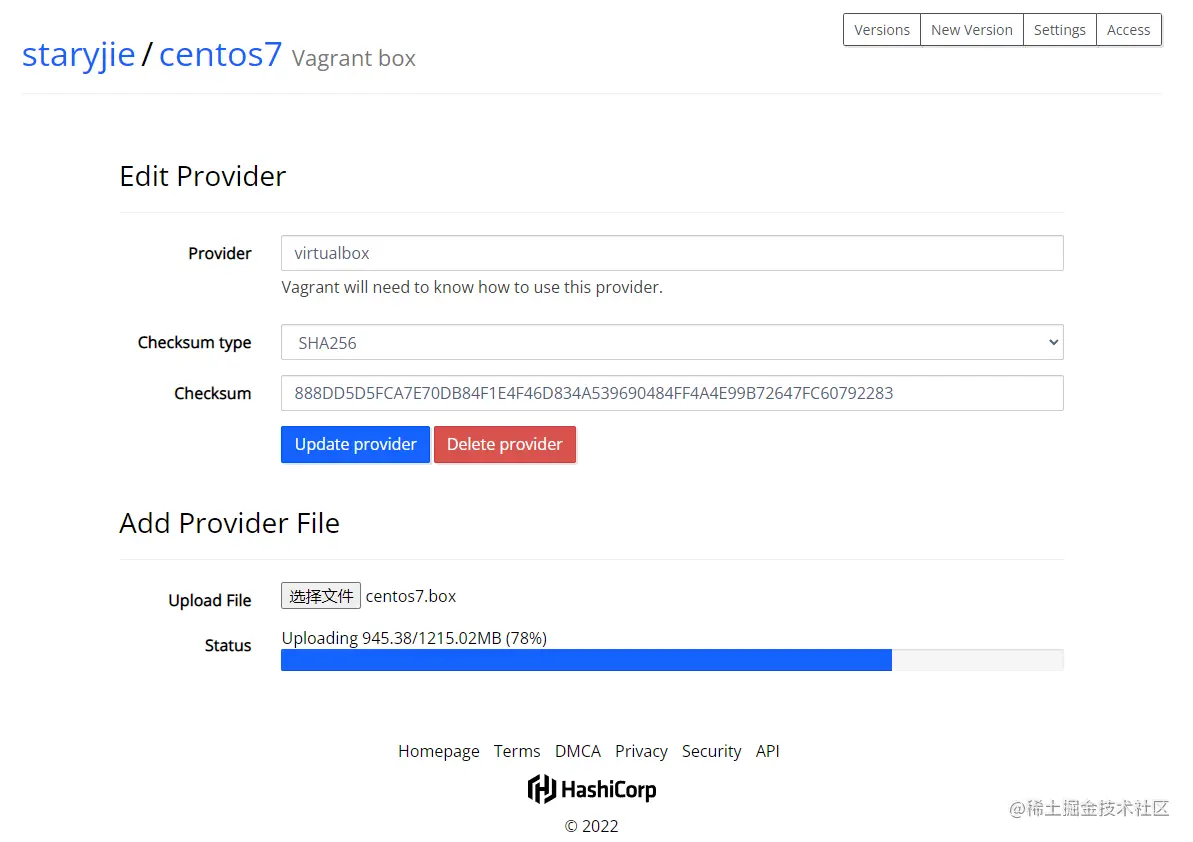Expand the Checksum type SHA256 dropdown

[672, 342]
